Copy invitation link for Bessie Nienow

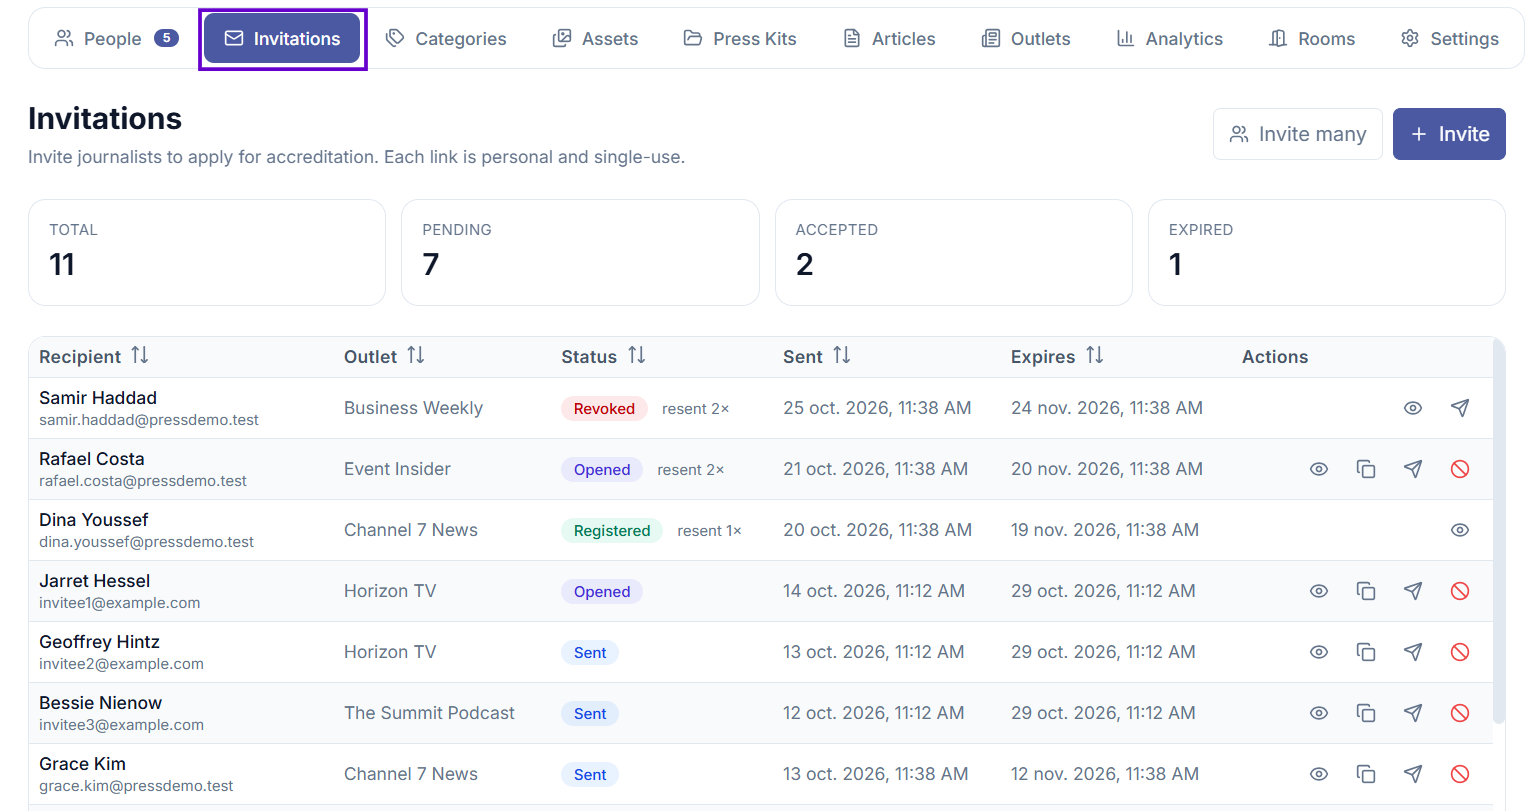click(1366, 713)
